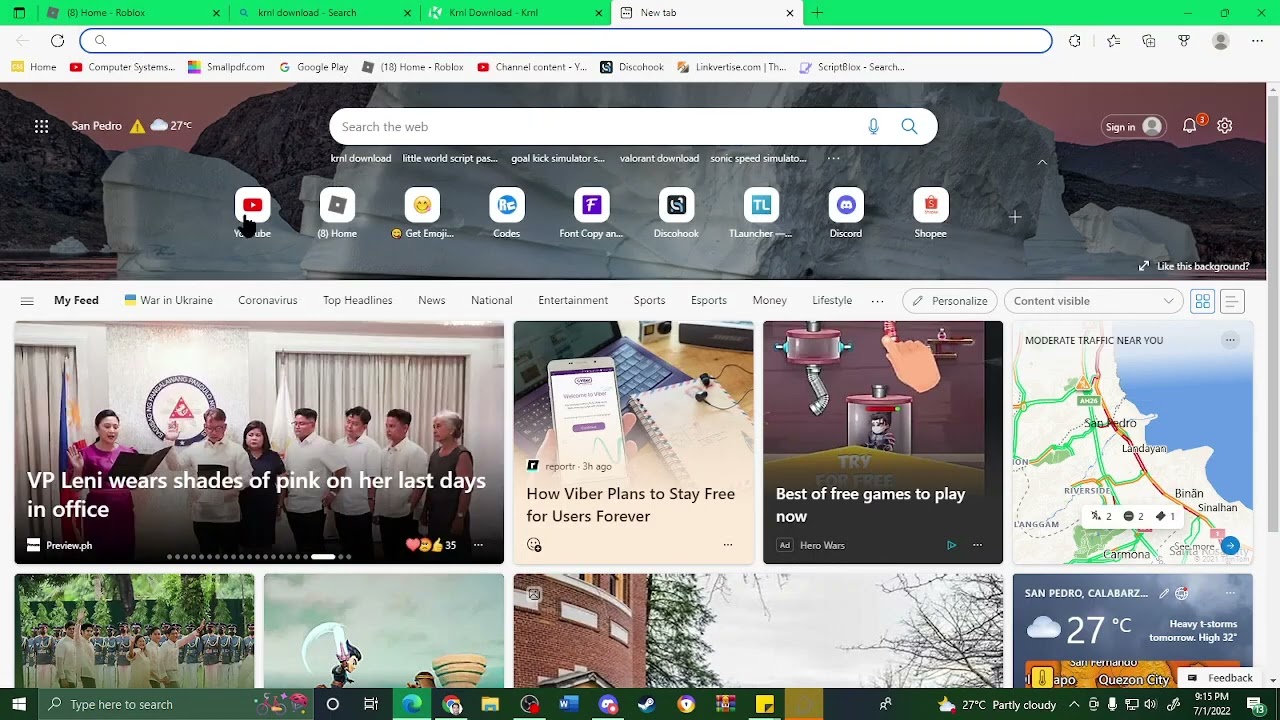The width and height of the screenshot is (1280, 720).
Task: Open the ScriptBlox bookmark
Action: point(852,67)
